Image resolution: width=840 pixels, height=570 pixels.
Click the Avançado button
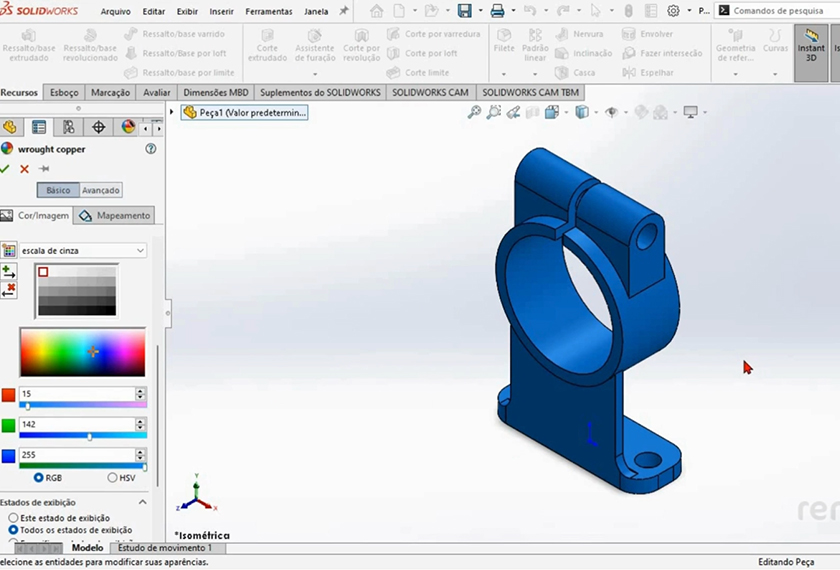tap(101, 190)
